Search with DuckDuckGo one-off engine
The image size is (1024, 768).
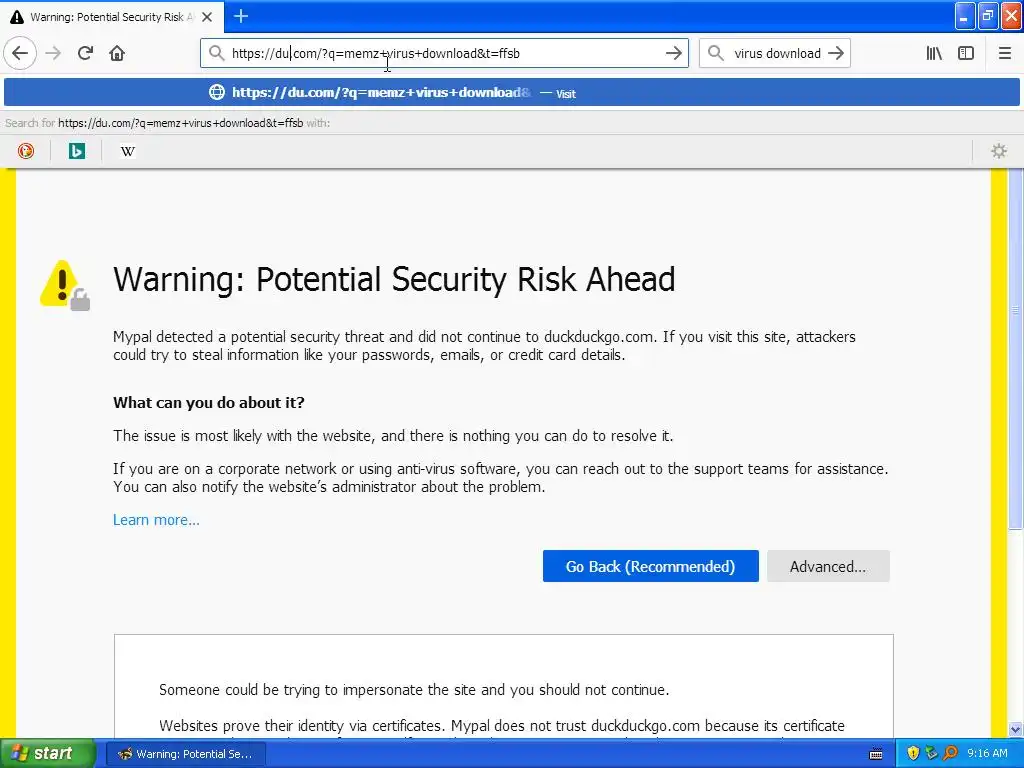pos(26,151)
